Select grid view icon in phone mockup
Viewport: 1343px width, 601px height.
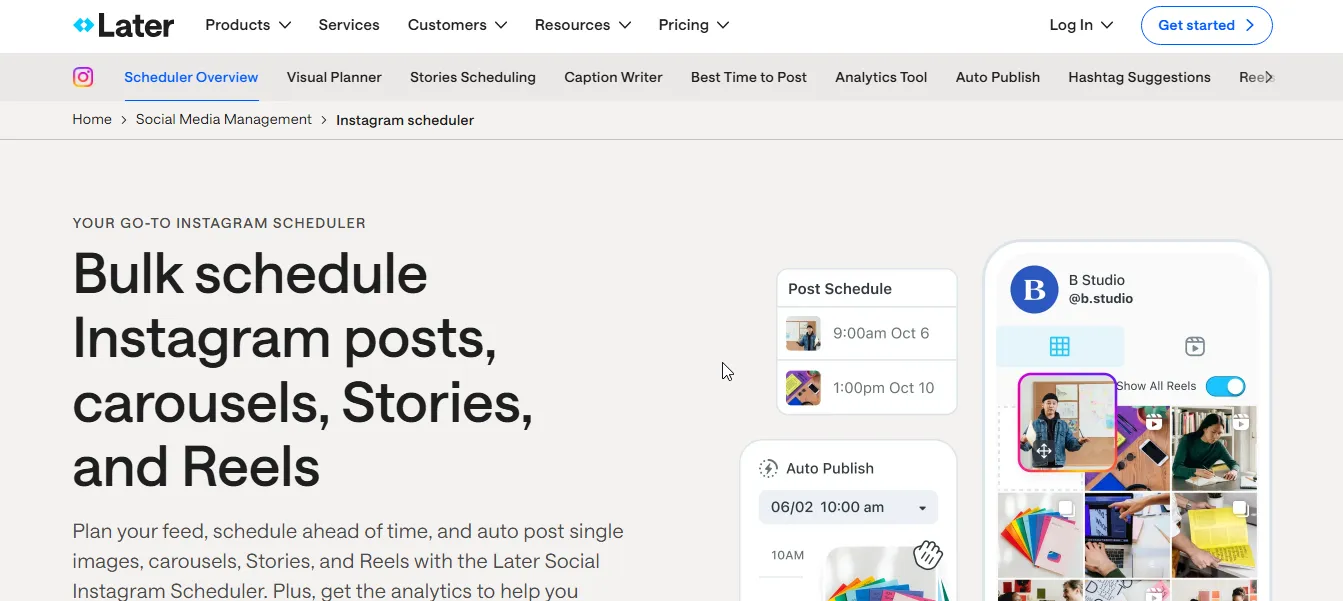[x=1060, y=347]
